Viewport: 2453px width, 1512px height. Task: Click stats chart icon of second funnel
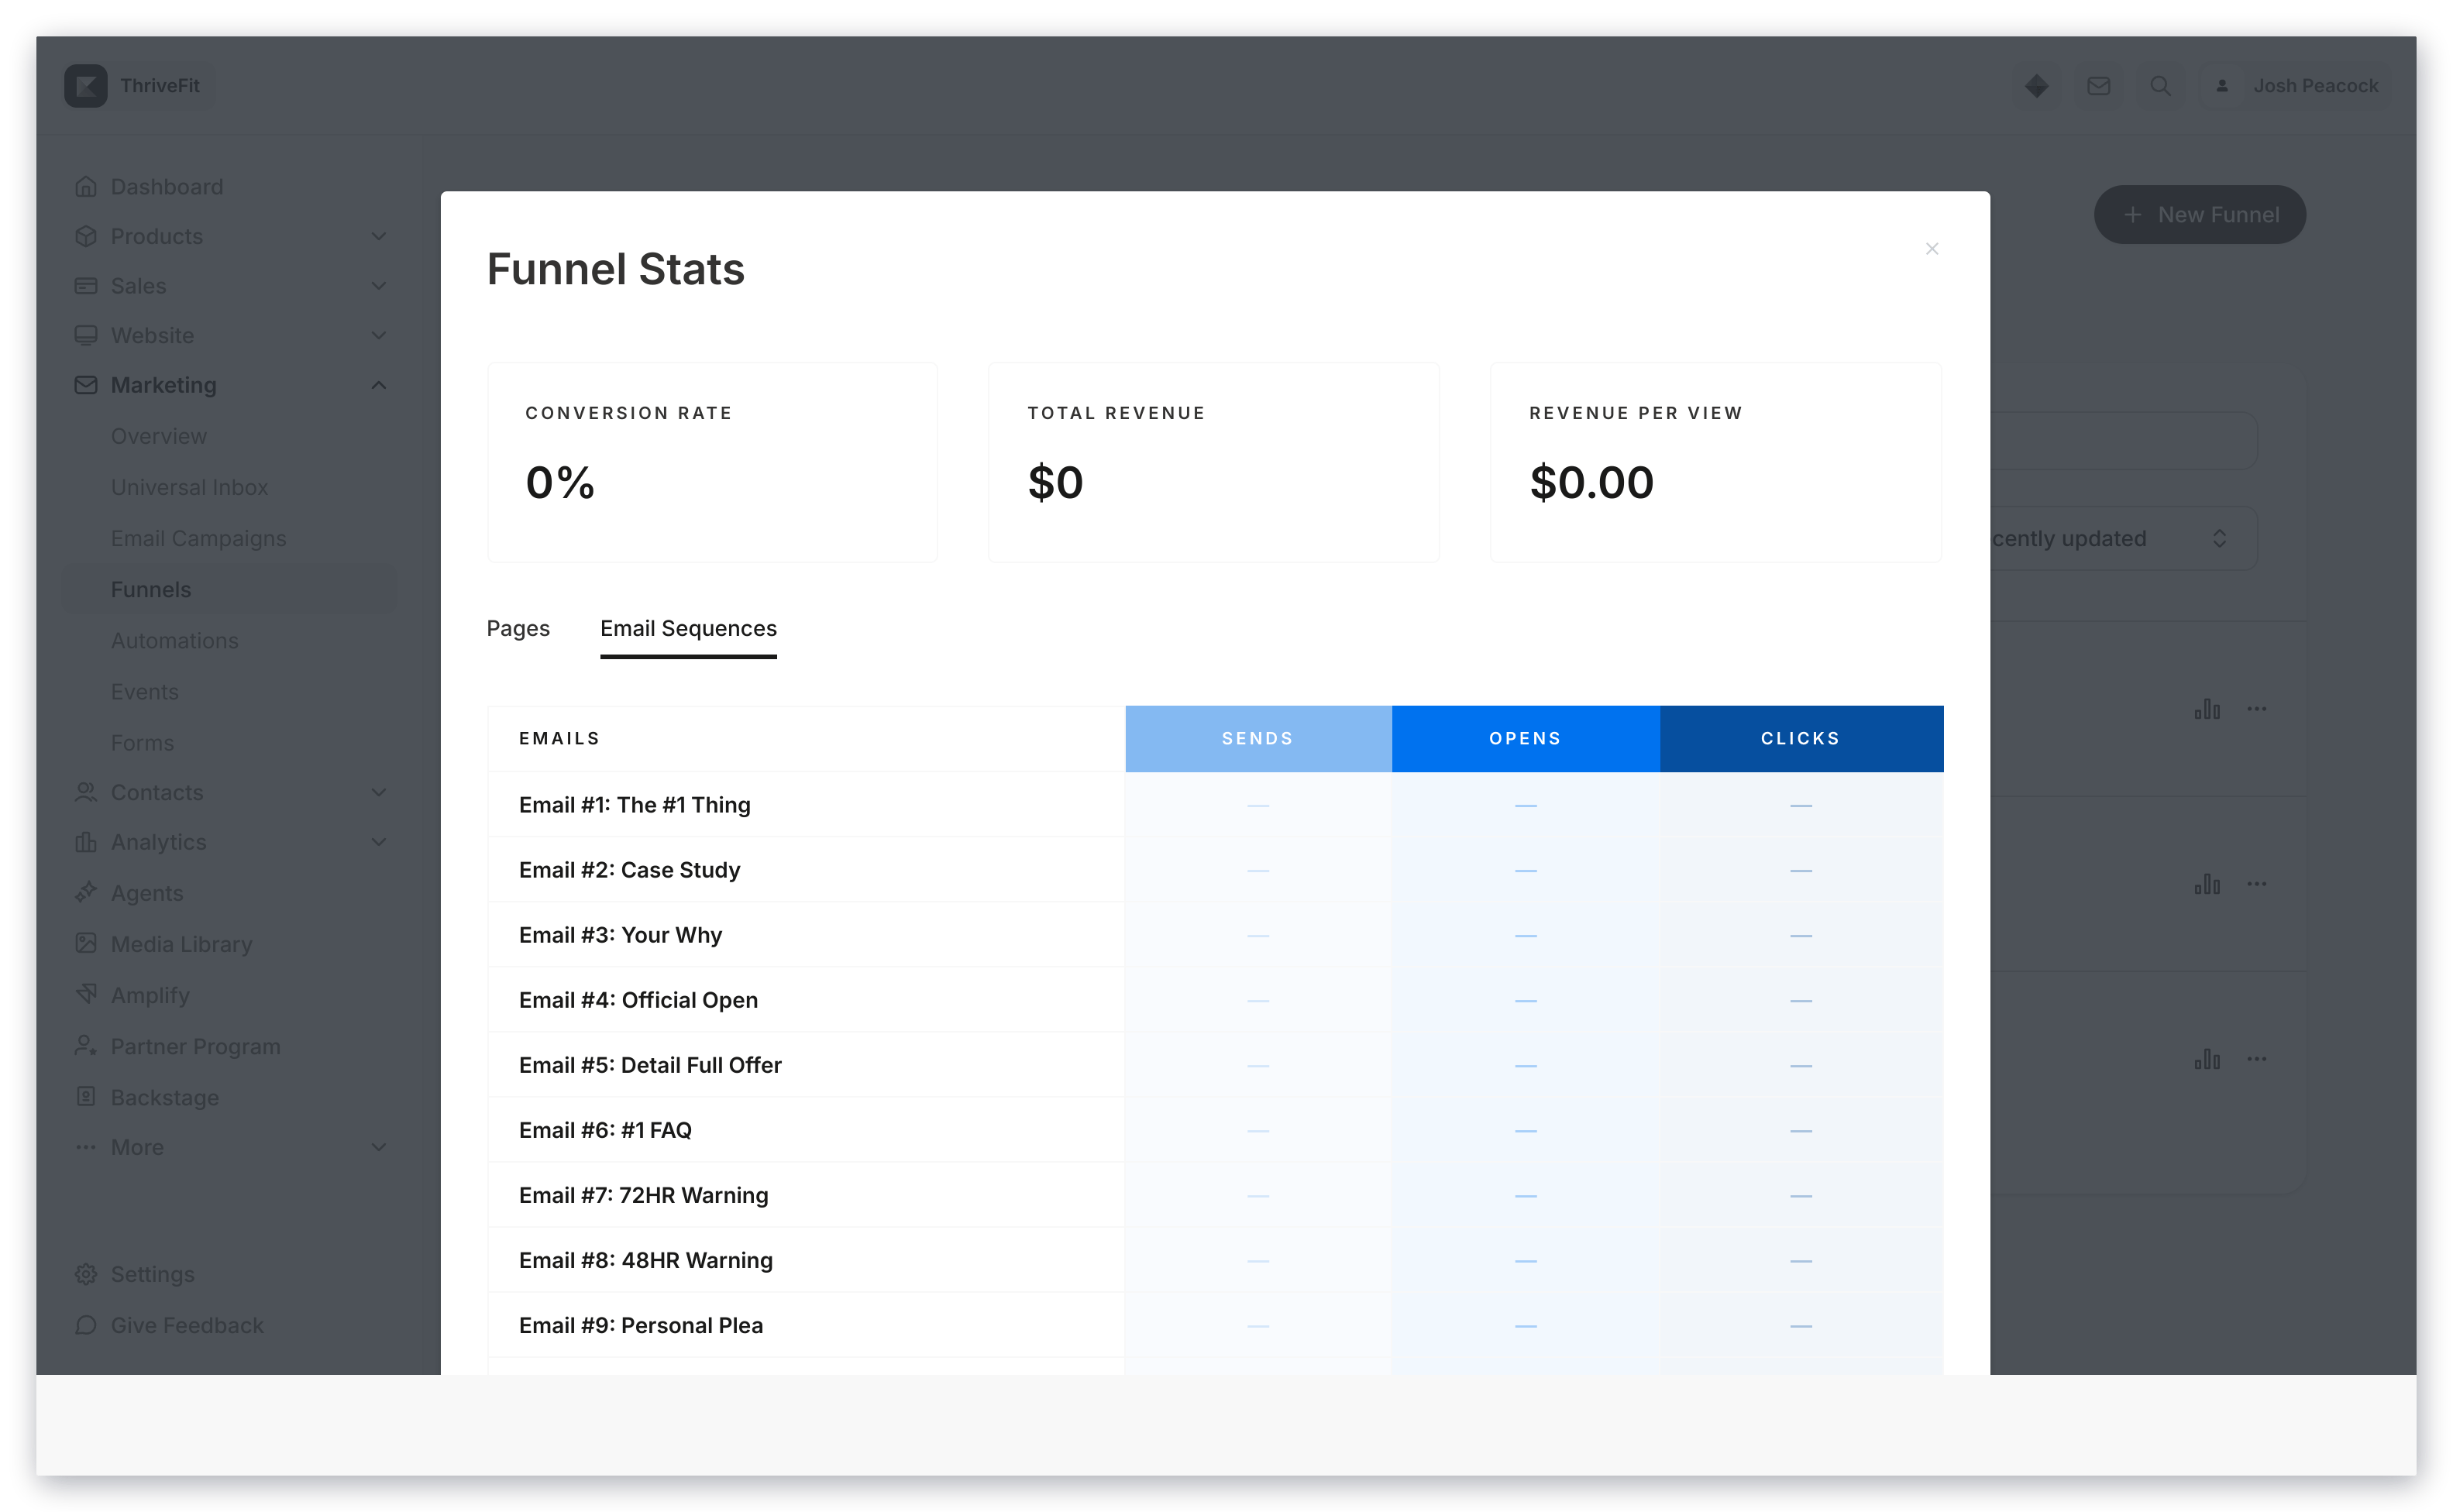click(2206, 884)
